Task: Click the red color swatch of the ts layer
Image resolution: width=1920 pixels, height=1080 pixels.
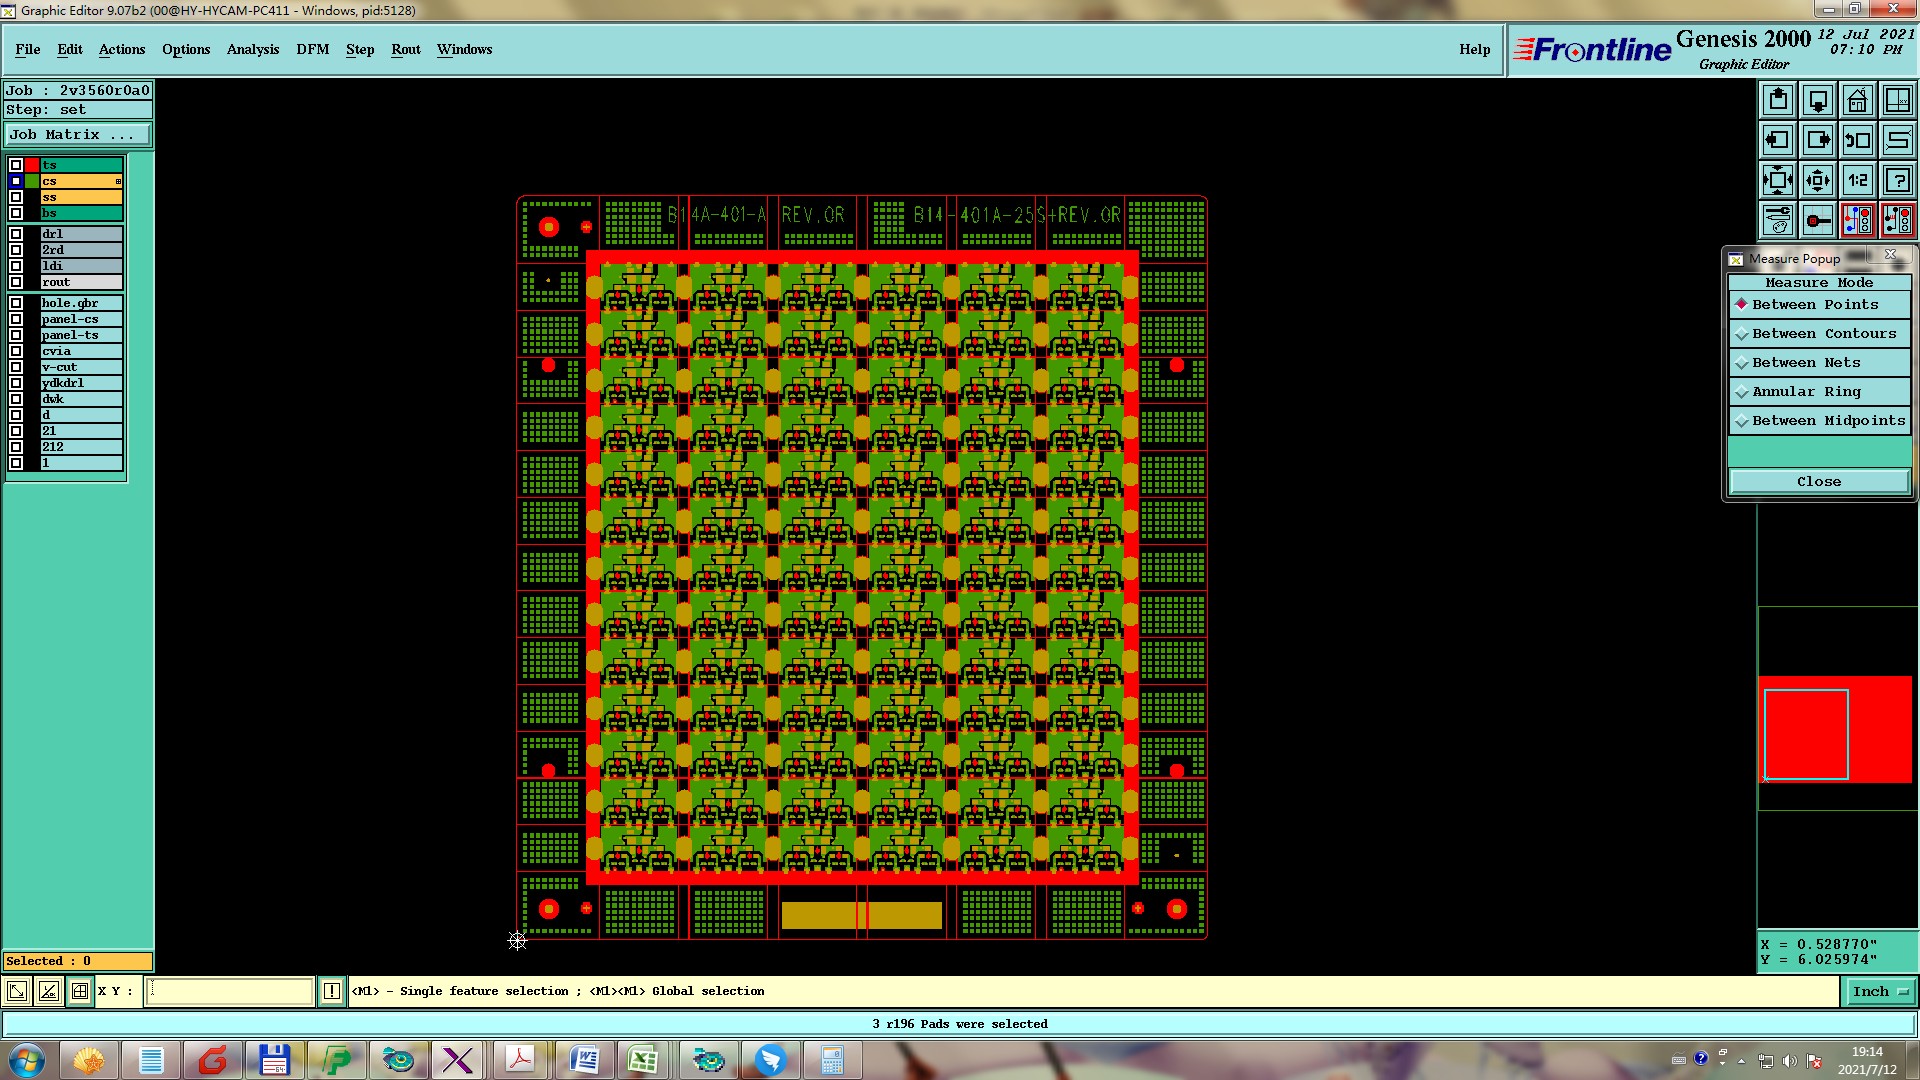Action: 32,165
